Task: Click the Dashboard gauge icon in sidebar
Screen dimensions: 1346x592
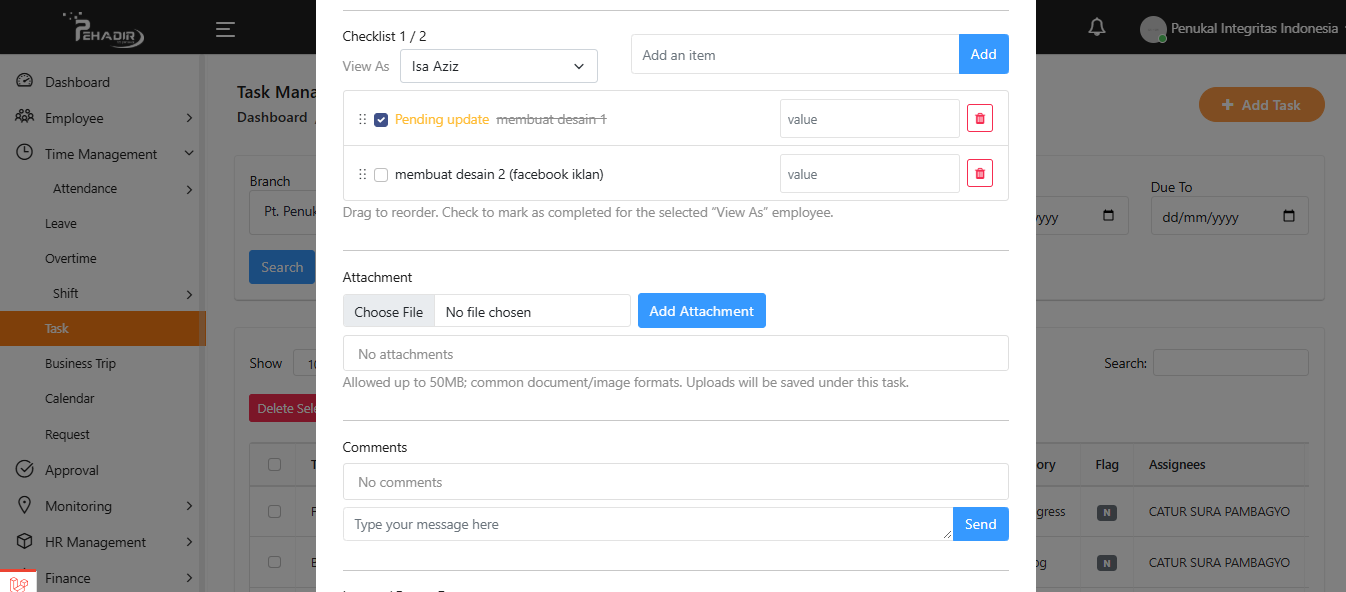Action: tap(25, 81)
